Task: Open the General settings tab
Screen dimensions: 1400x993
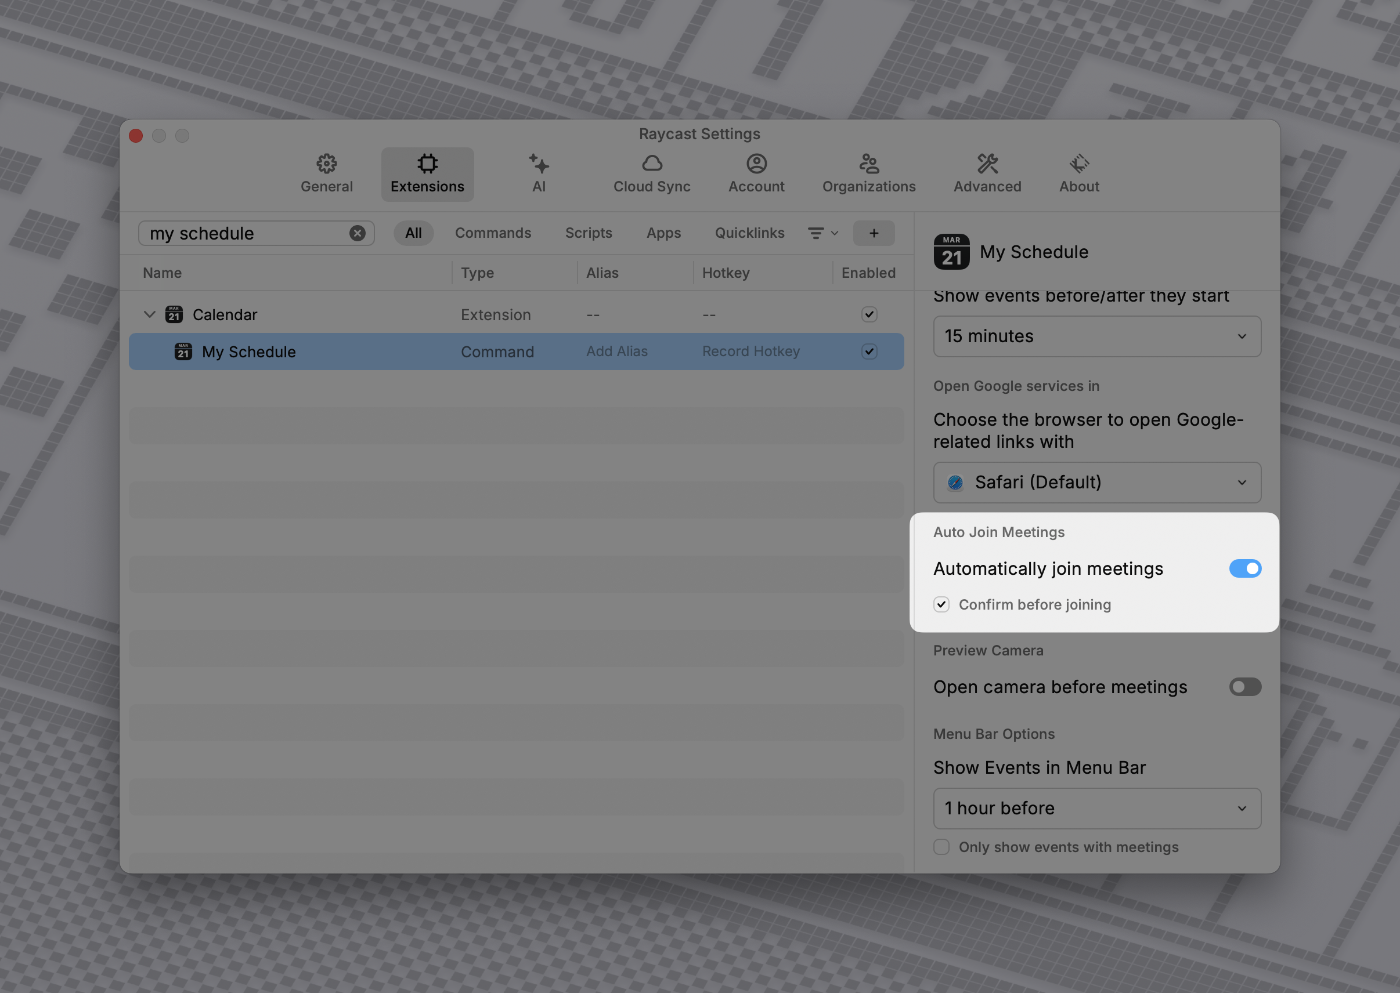Action: coord(327,174)
